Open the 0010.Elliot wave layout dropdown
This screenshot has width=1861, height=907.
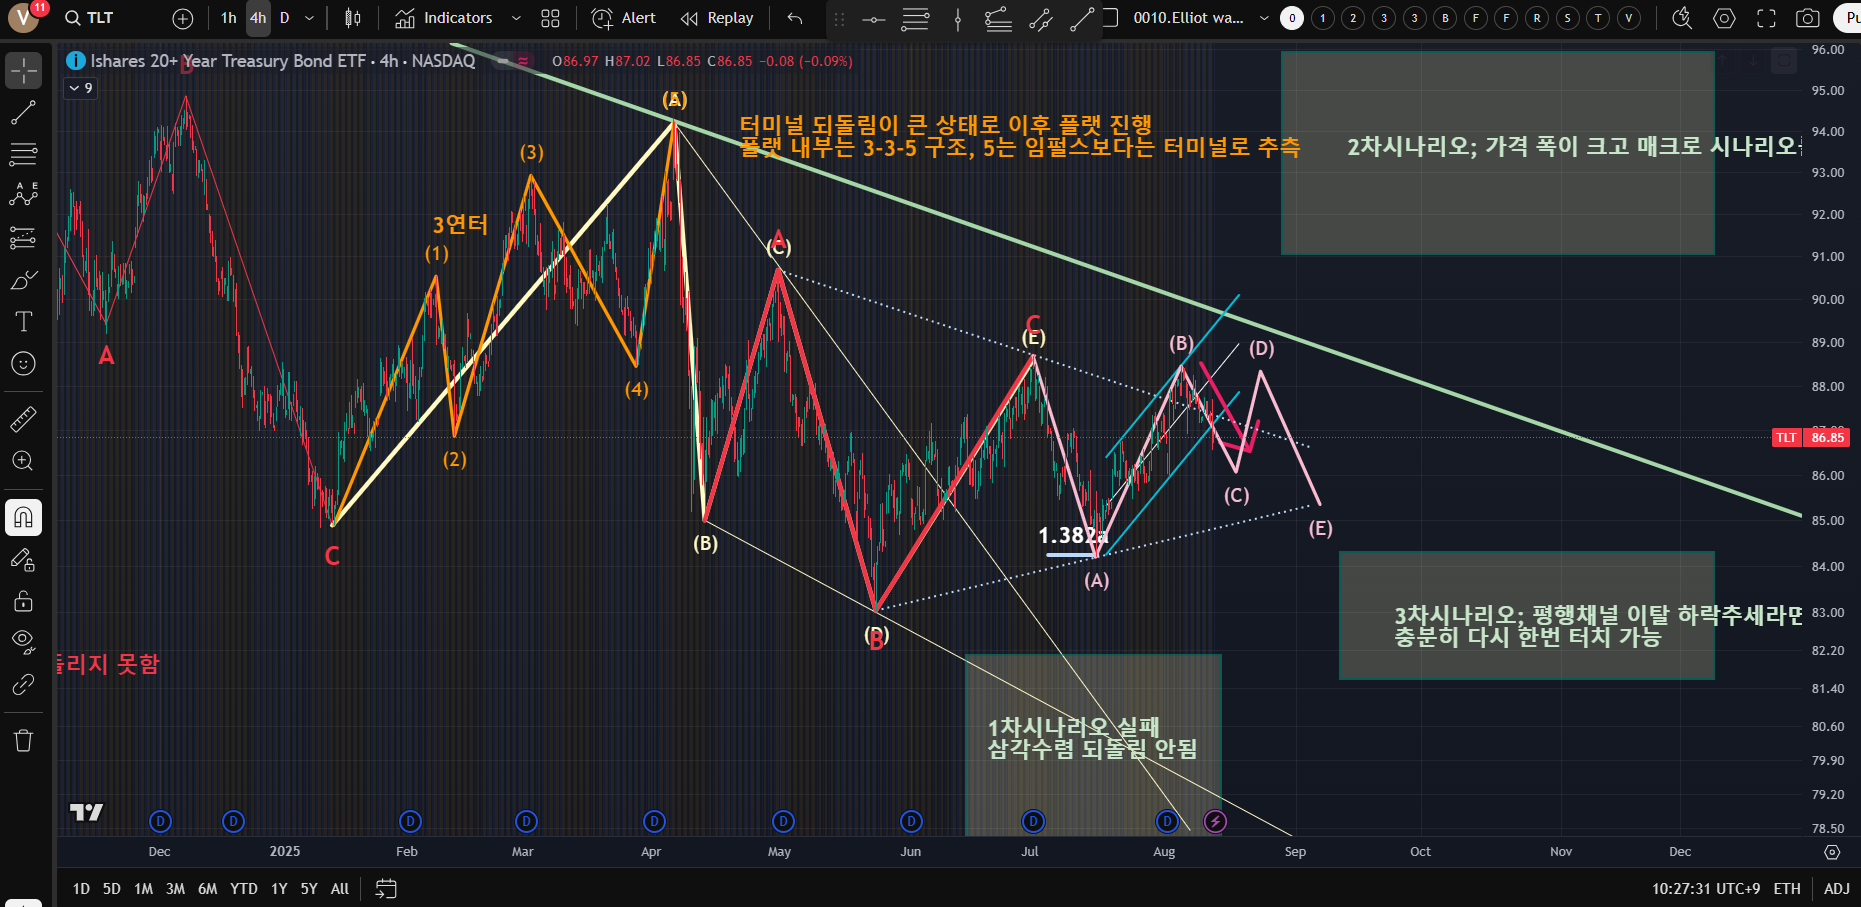point(1264,18)
